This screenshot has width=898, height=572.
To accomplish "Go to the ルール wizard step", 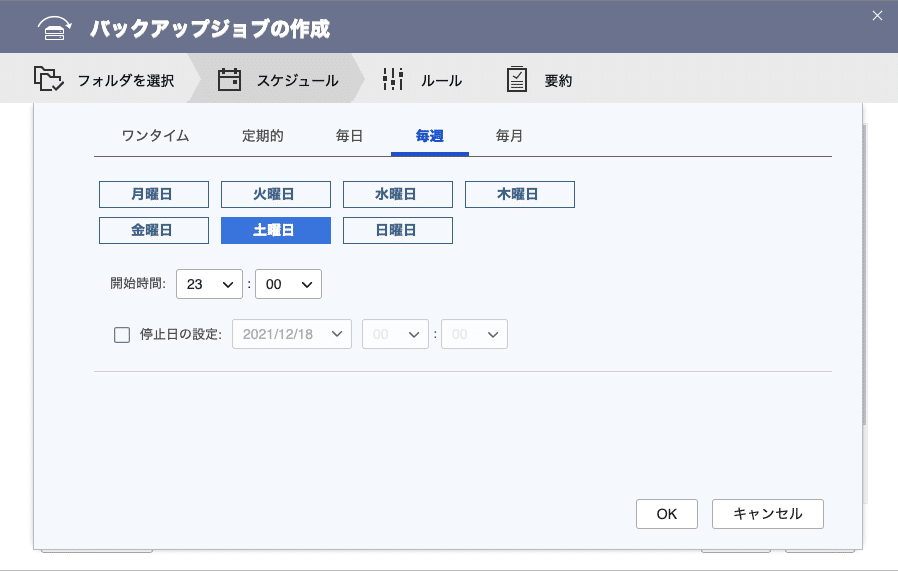I will (x=422, y=80).
